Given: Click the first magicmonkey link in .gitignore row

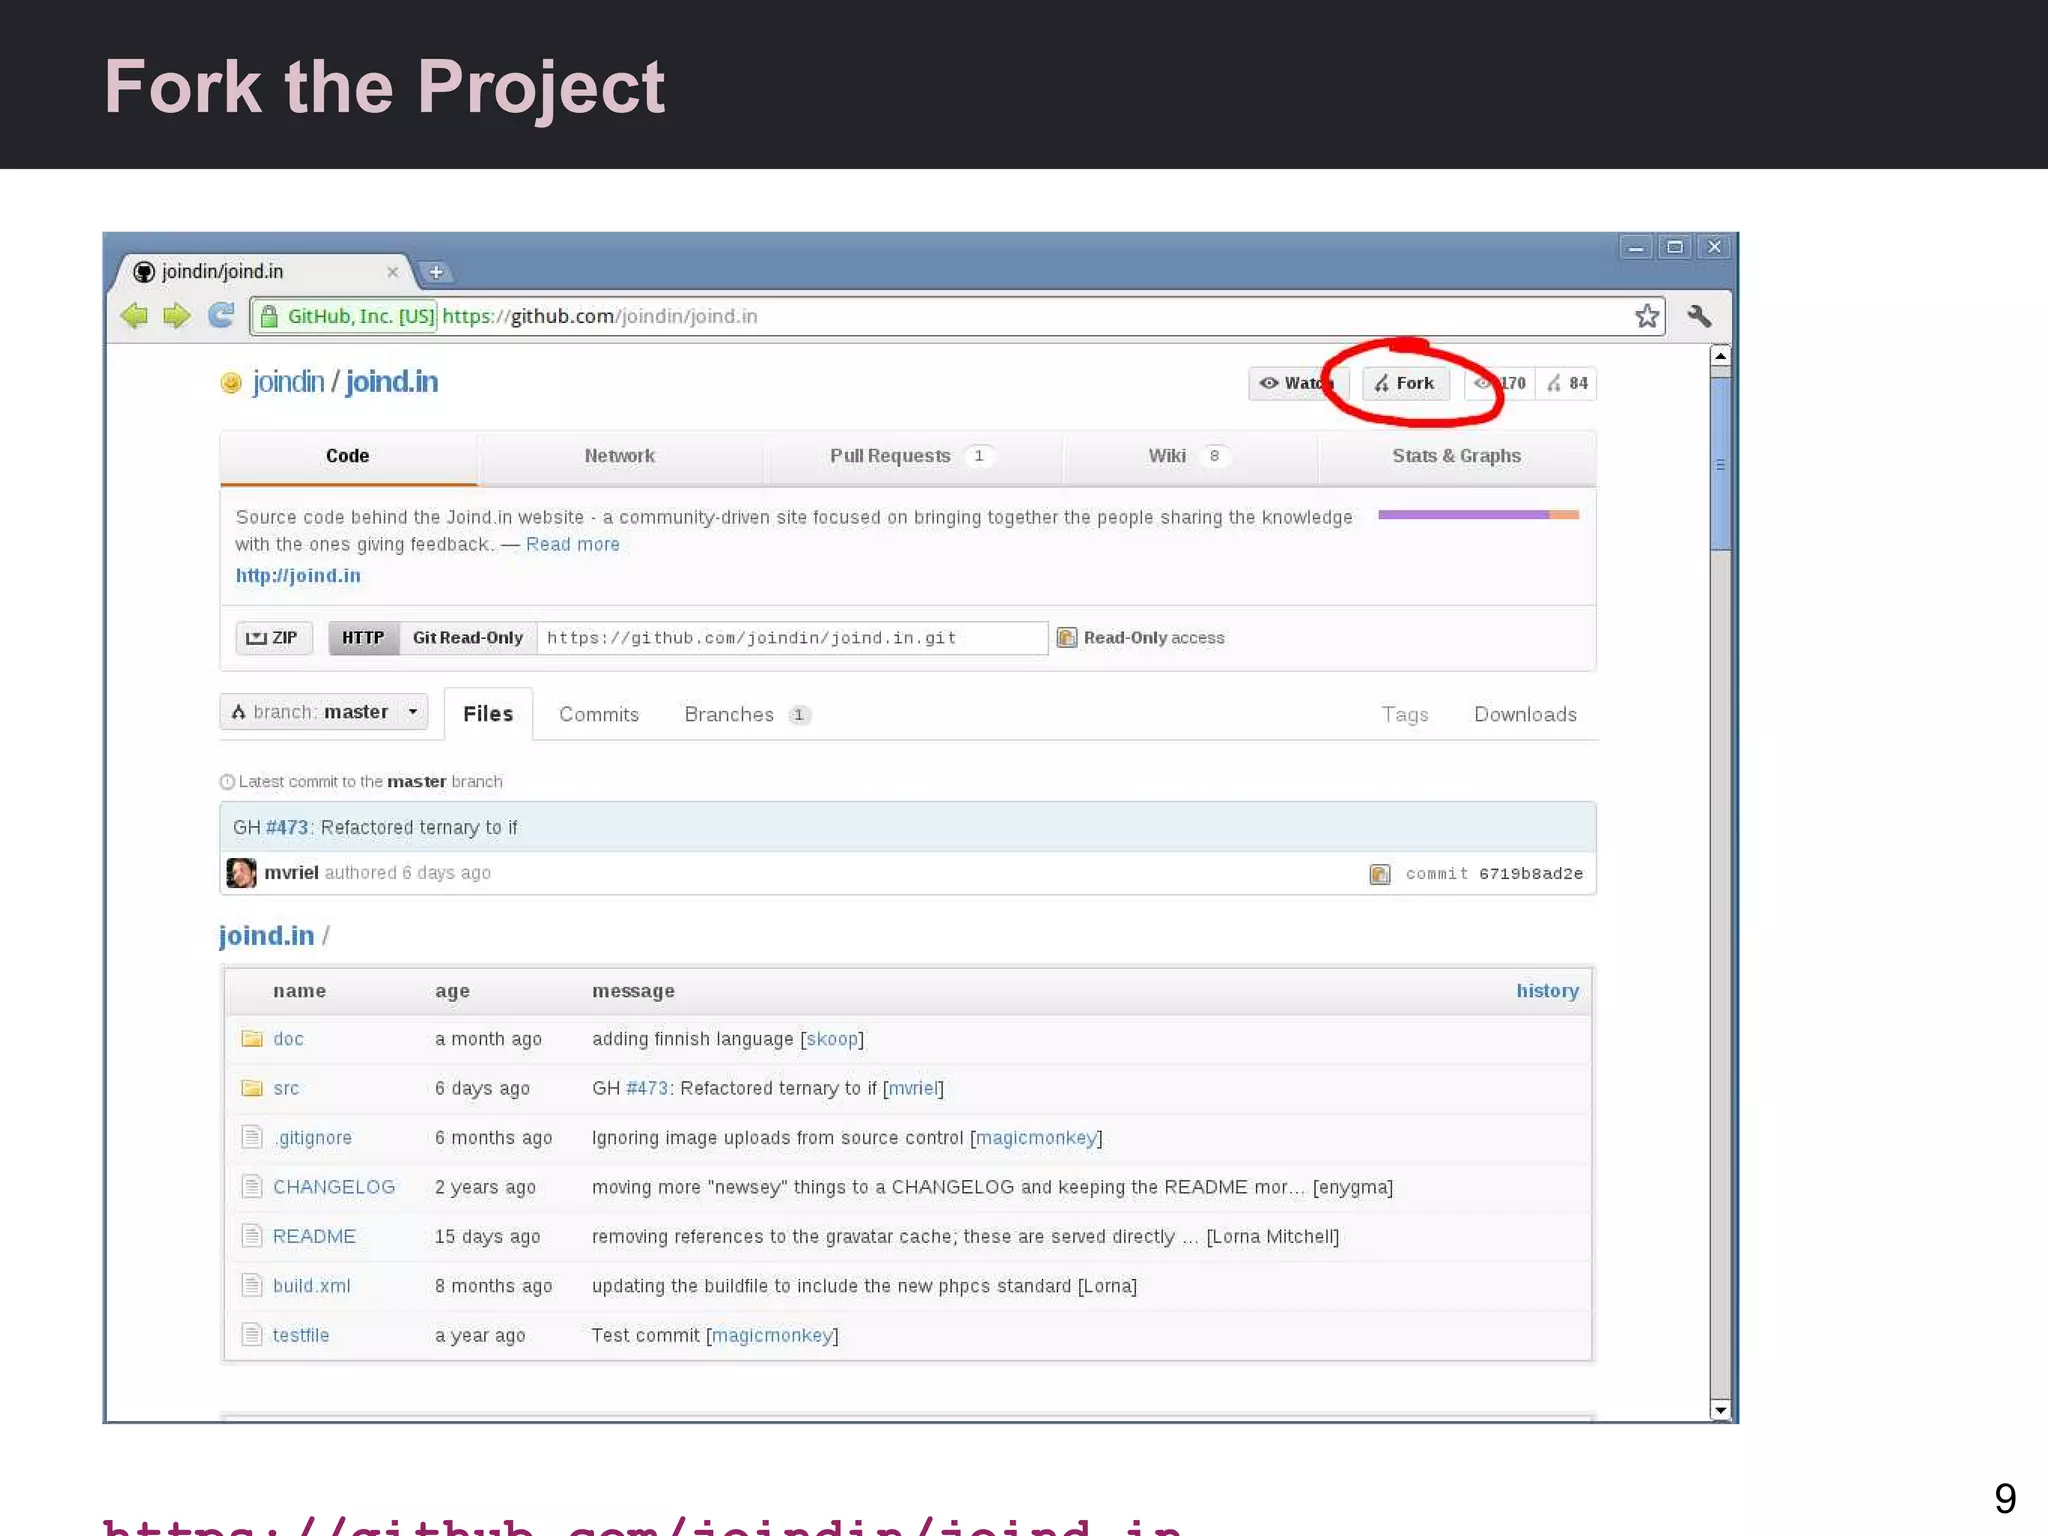Looking at the screenshot, I should coord(1036,1138).
